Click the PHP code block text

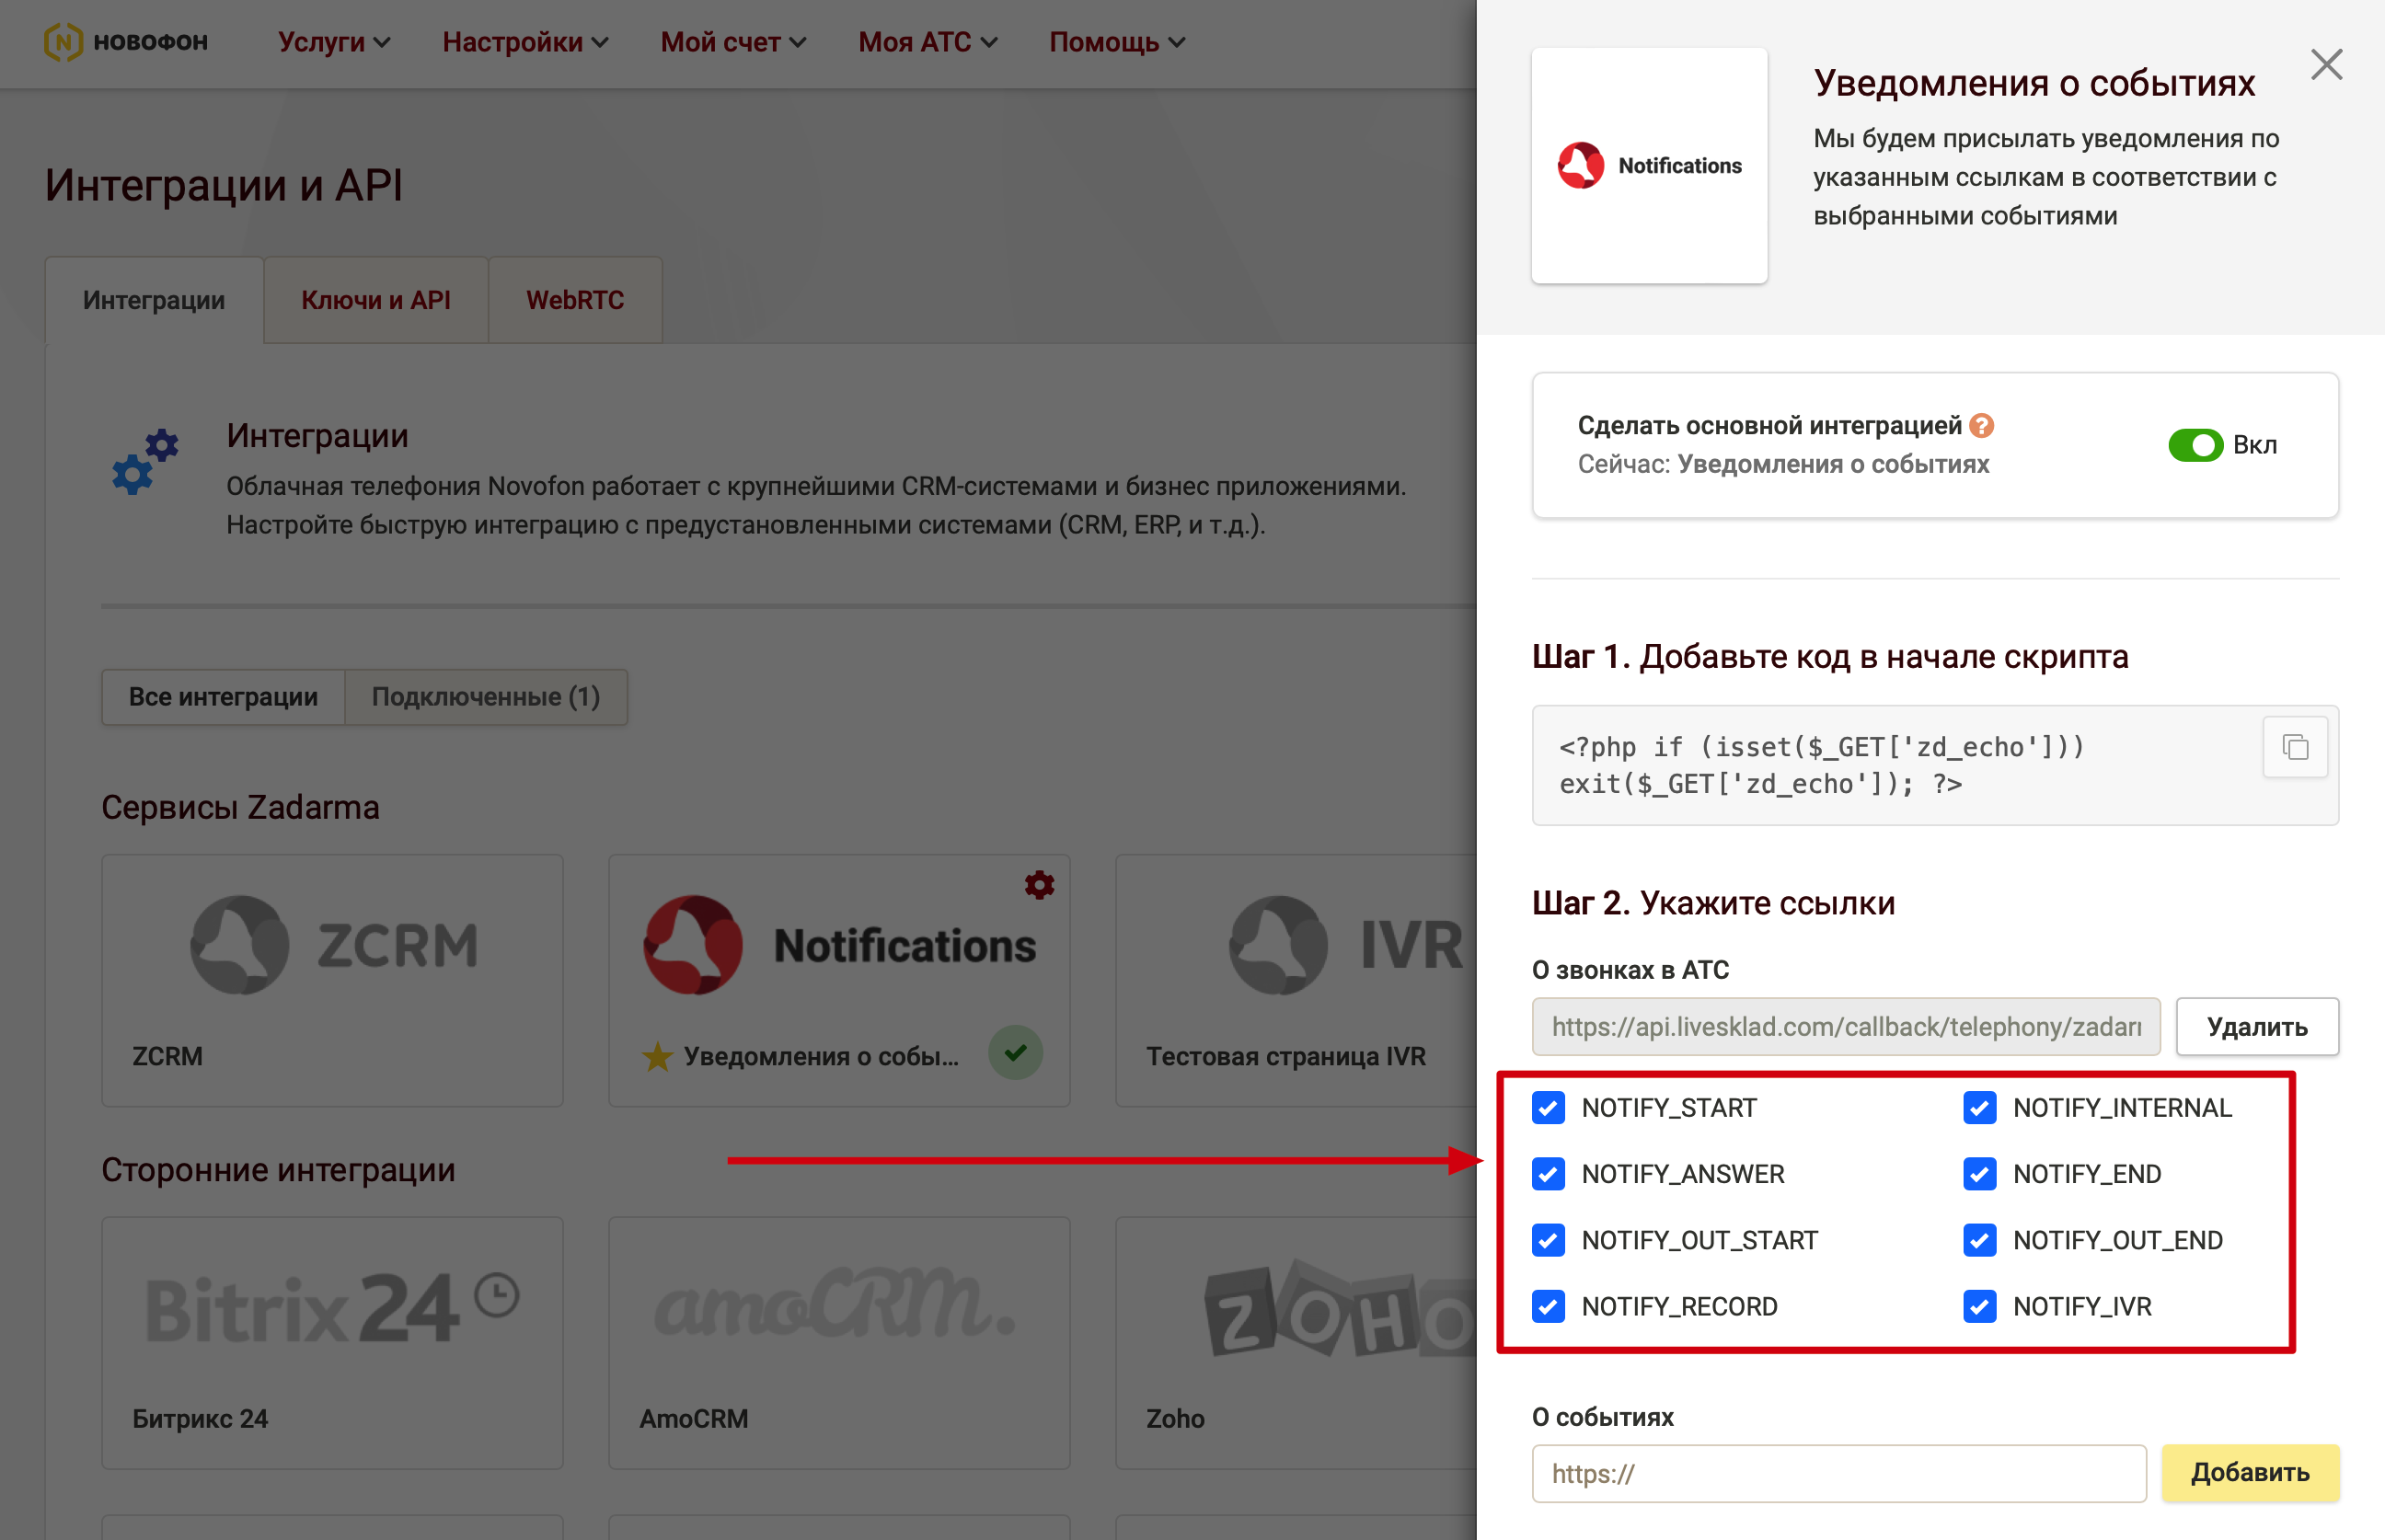pos(1822,765)
